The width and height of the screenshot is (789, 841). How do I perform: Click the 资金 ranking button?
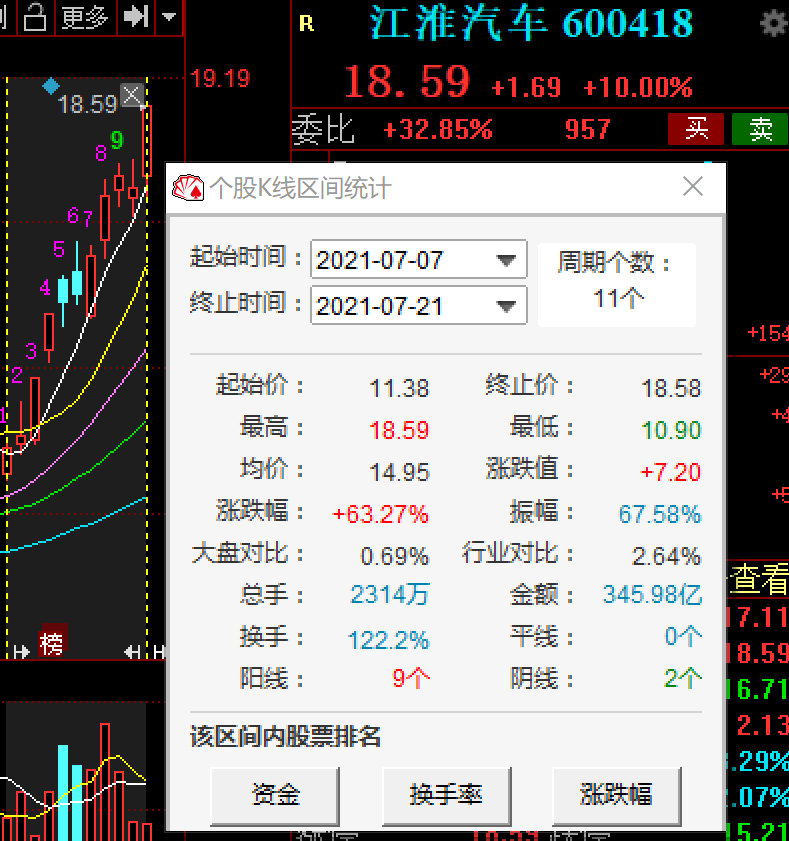click(x=275, y=795)
